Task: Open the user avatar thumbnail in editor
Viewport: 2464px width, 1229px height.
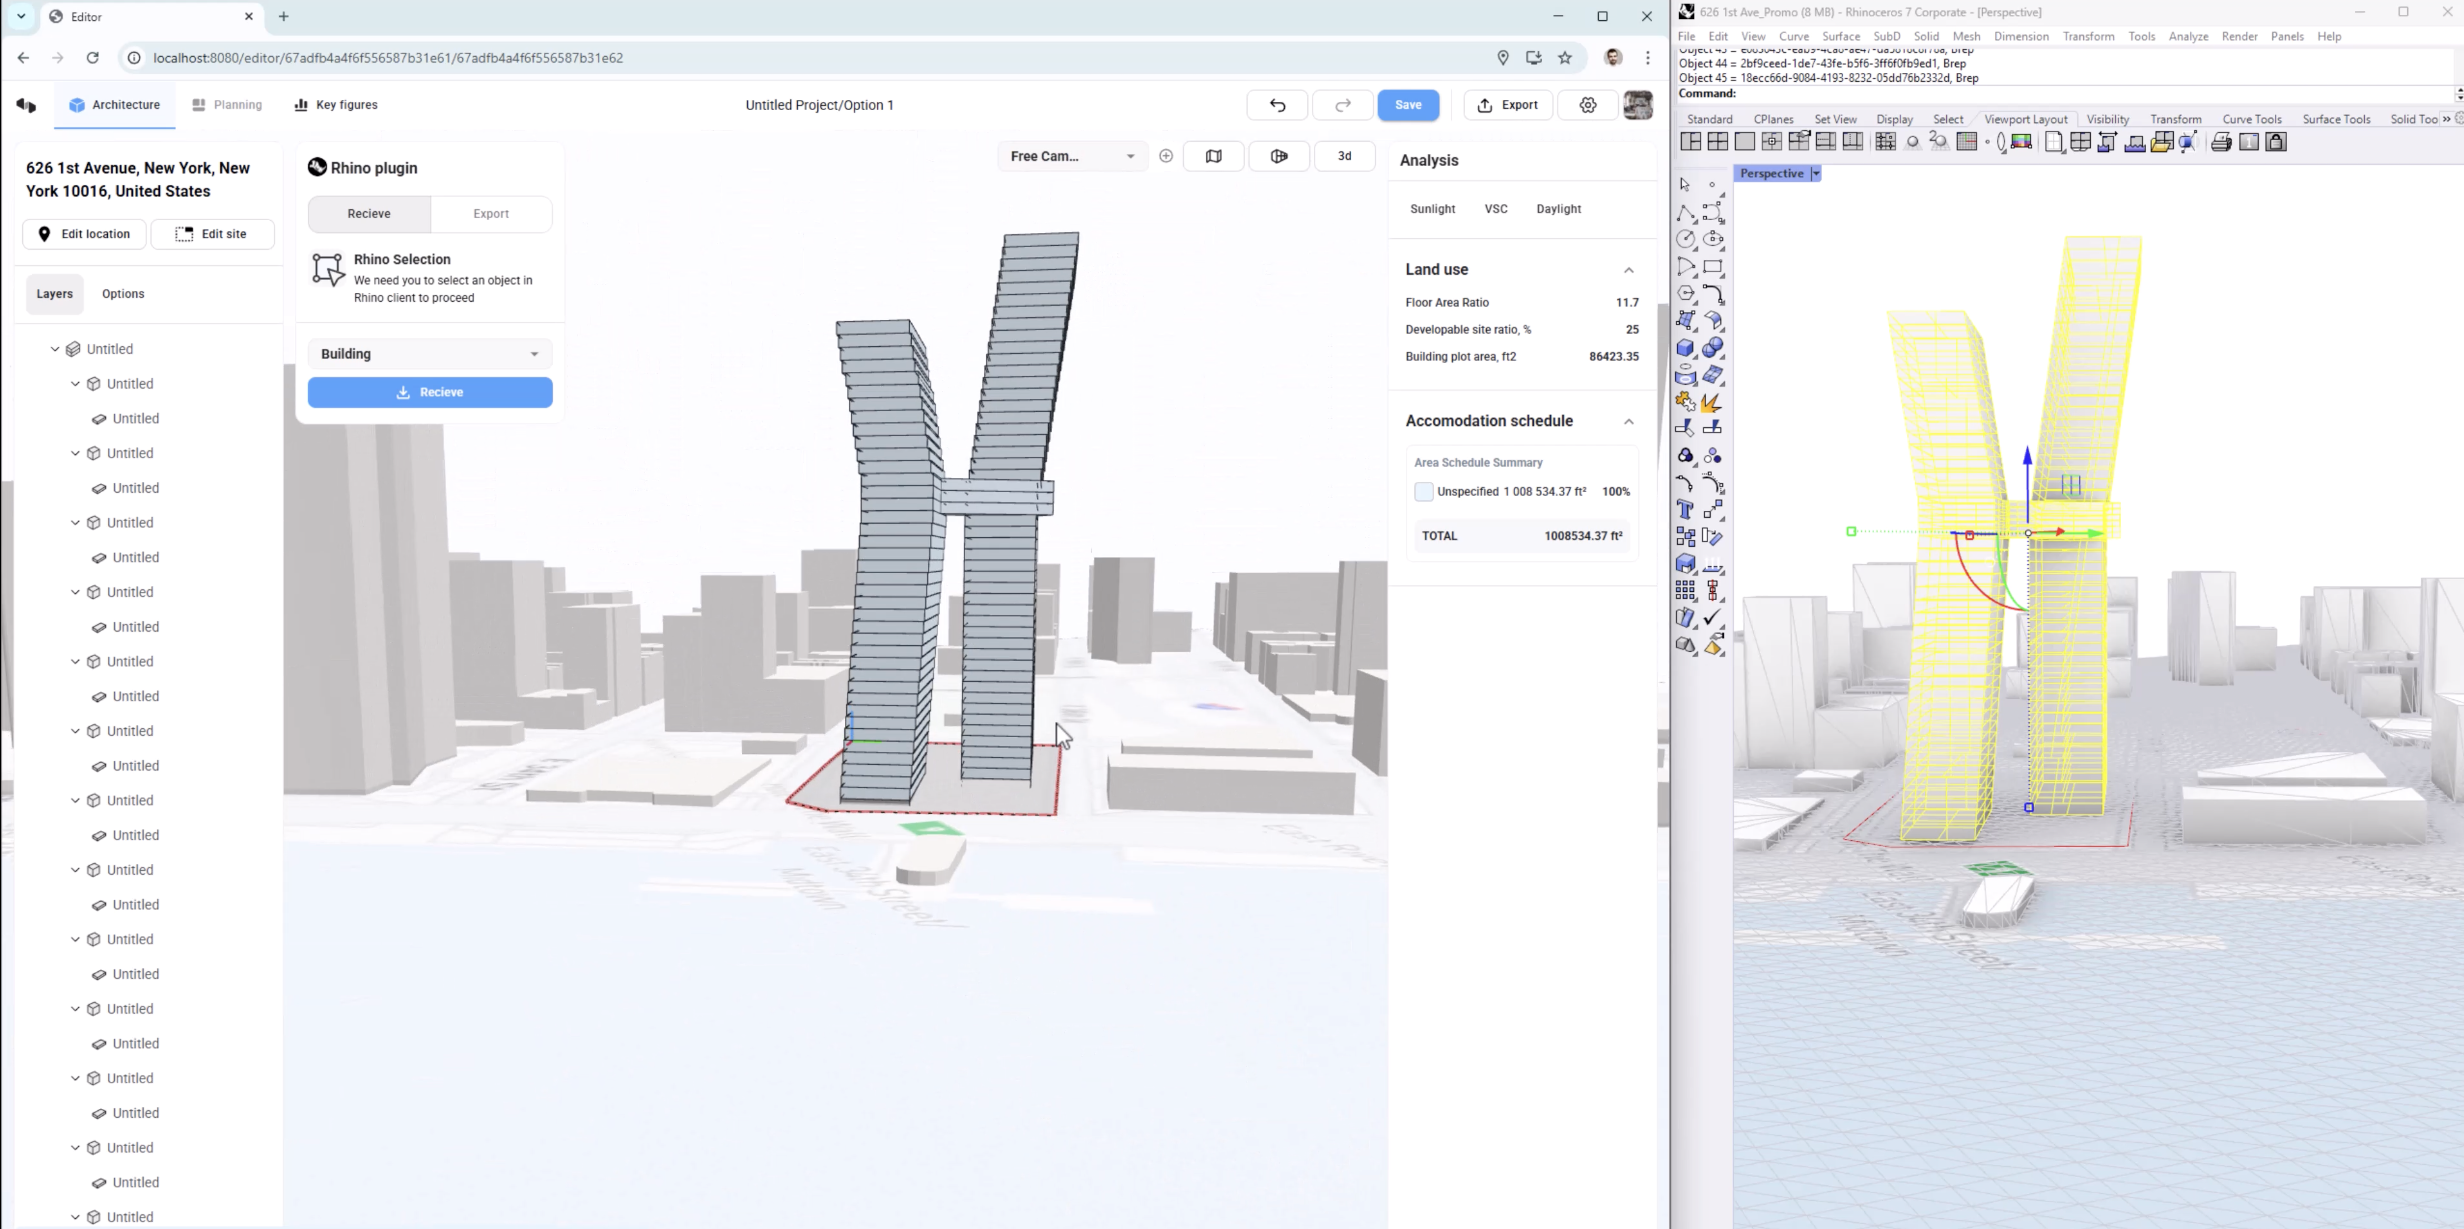Action: 1638,105
